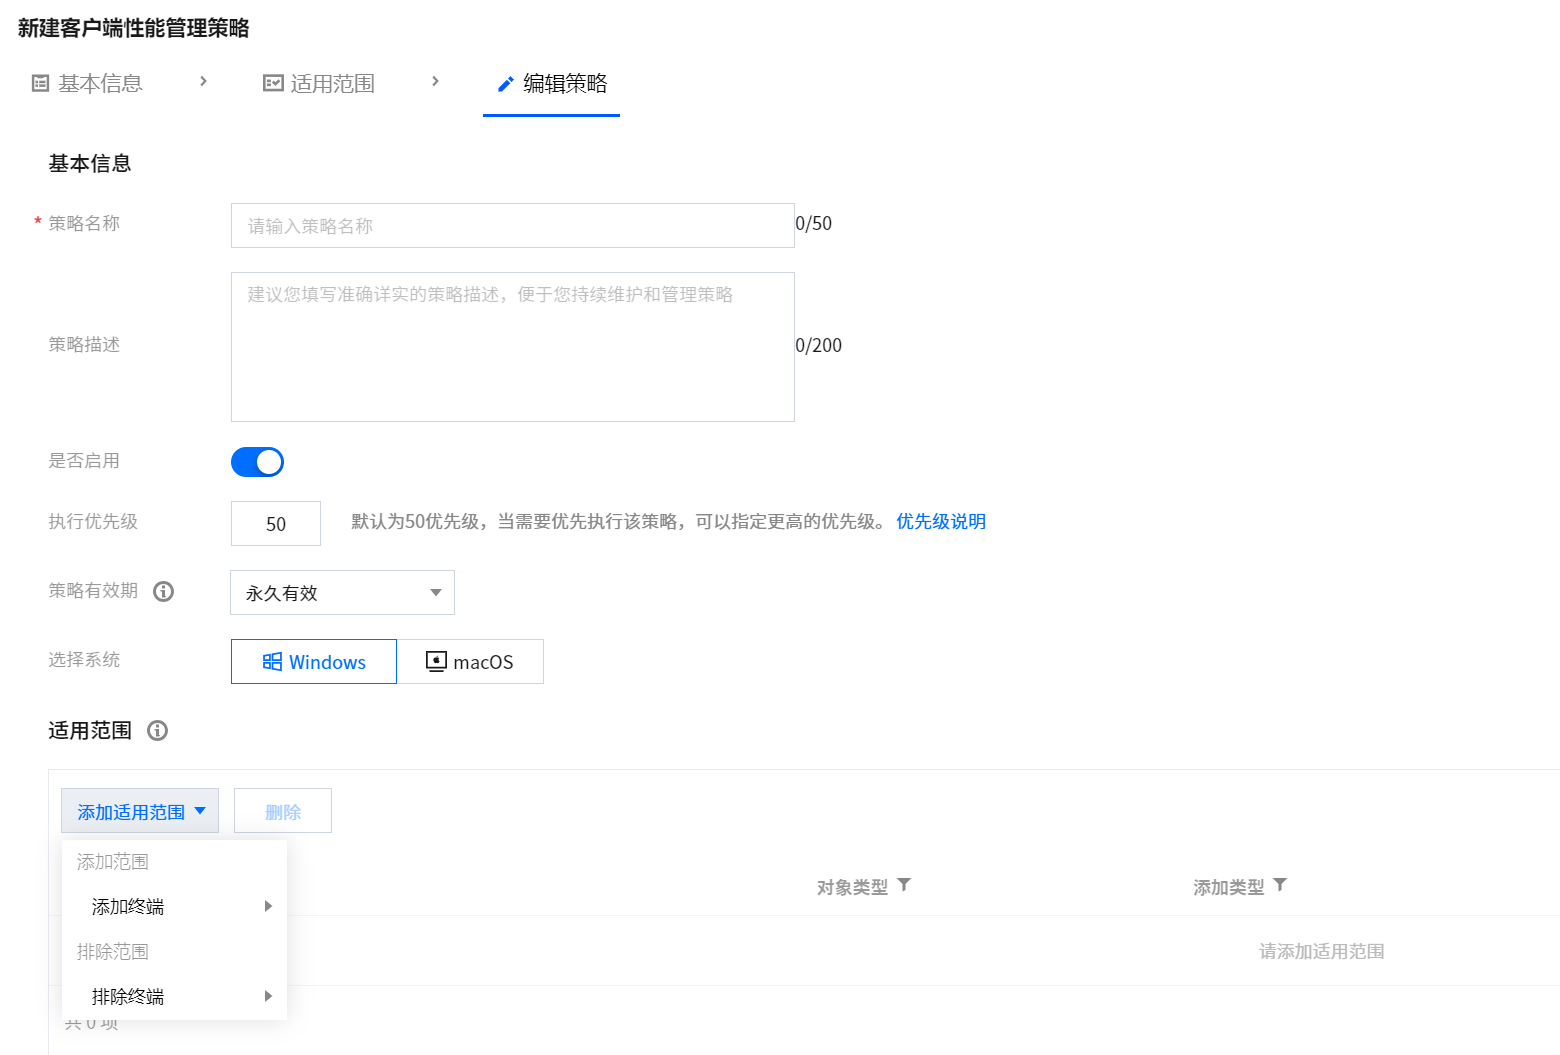Screen dimensions: 1560x1055
Task: Click the 默认为50优先级 hint text
Action: tap(618, 522)
